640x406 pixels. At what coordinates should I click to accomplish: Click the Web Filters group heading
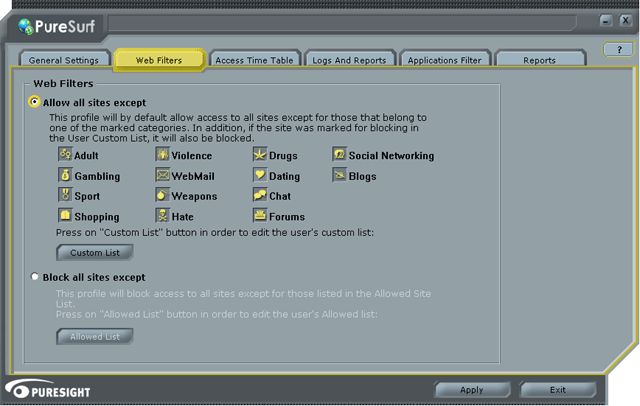click(x=63, y=83)
